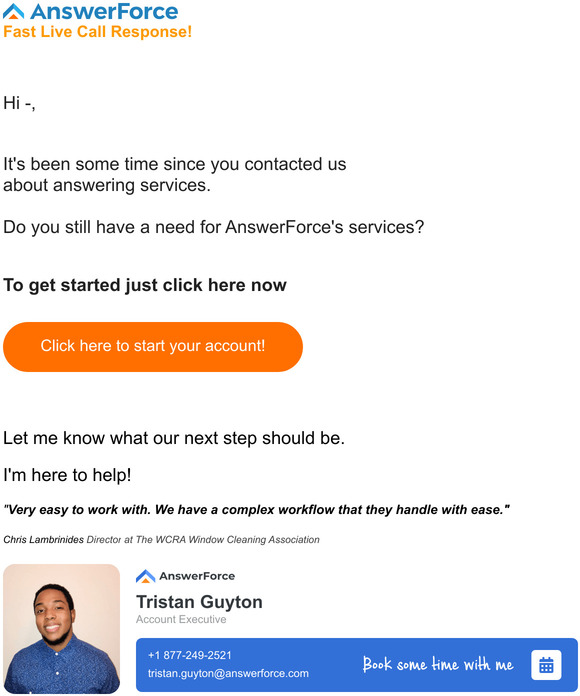
Task: Click 'Do you still have a need' sentence
Action: pos(213,227)
